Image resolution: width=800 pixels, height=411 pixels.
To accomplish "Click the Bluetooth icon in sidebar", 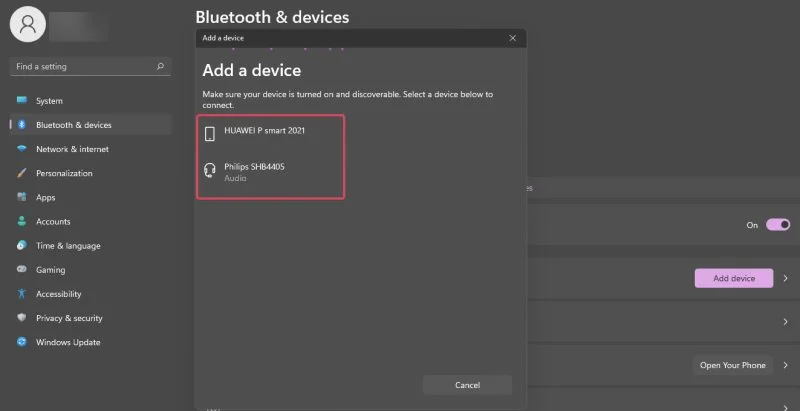I will (x=22, y=125).
